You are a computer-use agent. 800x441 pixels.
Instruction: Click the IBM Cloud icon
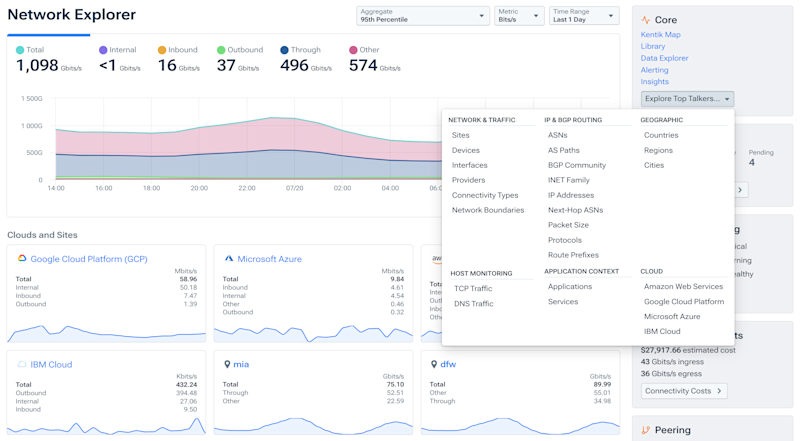pos(22,364)
